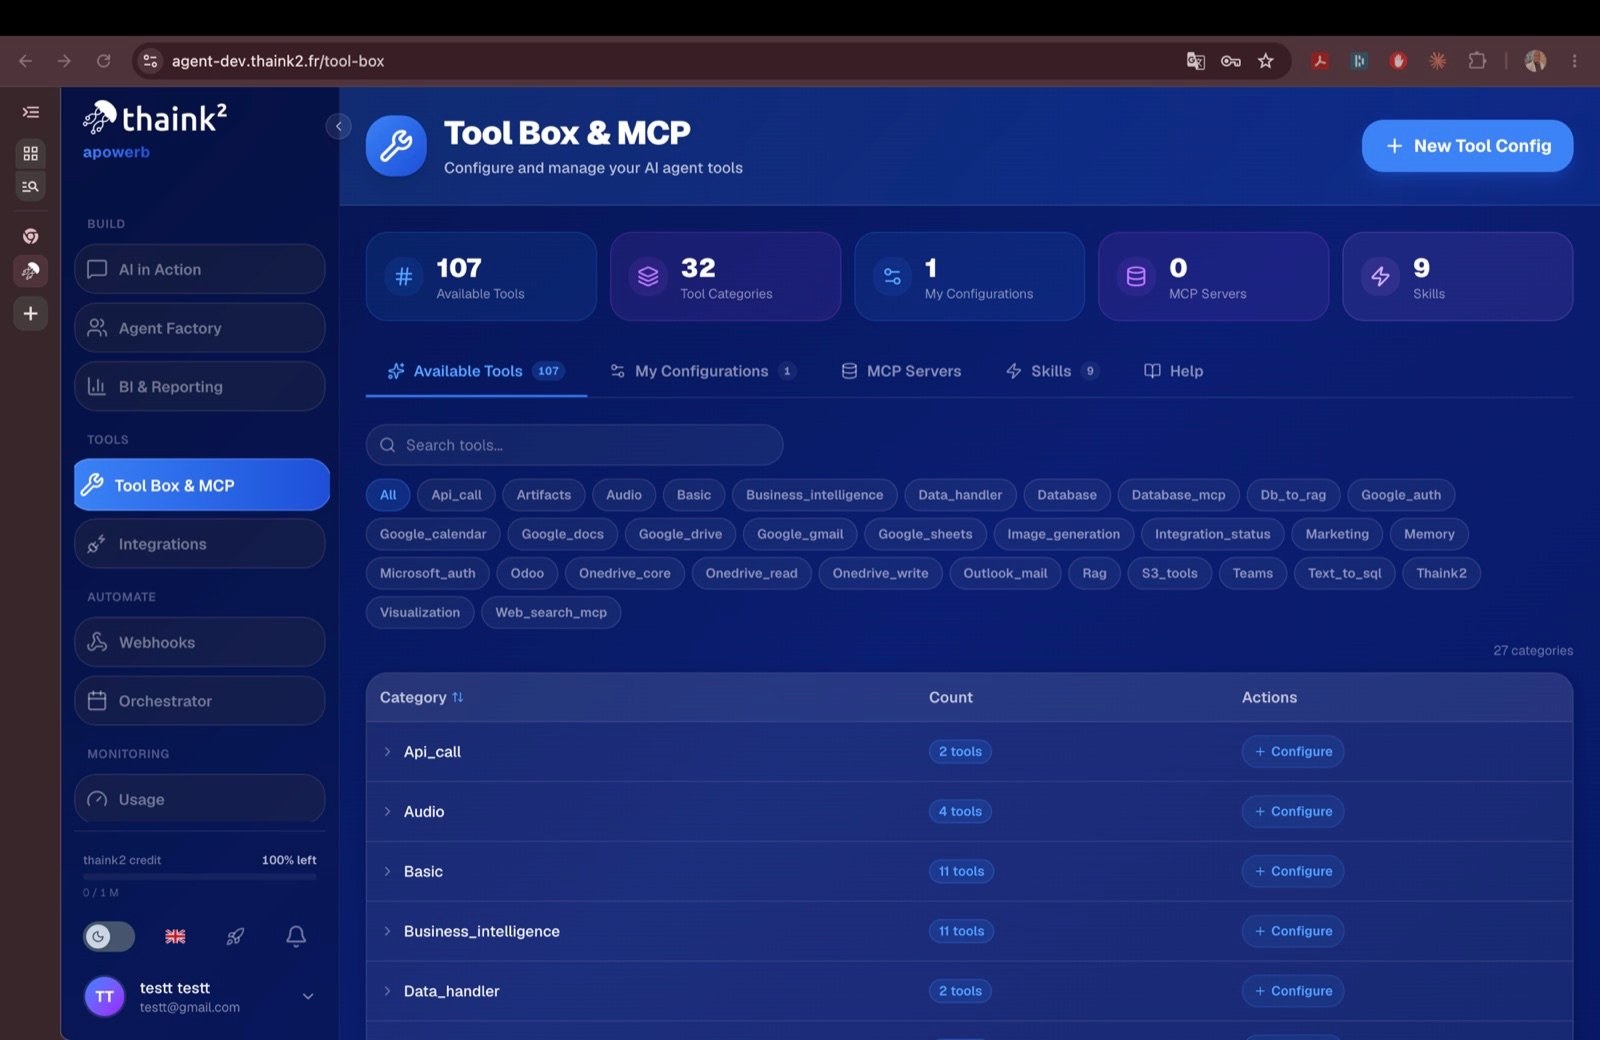Click the rocket icon in sidebar footer
Viewport: 1600px width, 1040px height.
point(236,937)
